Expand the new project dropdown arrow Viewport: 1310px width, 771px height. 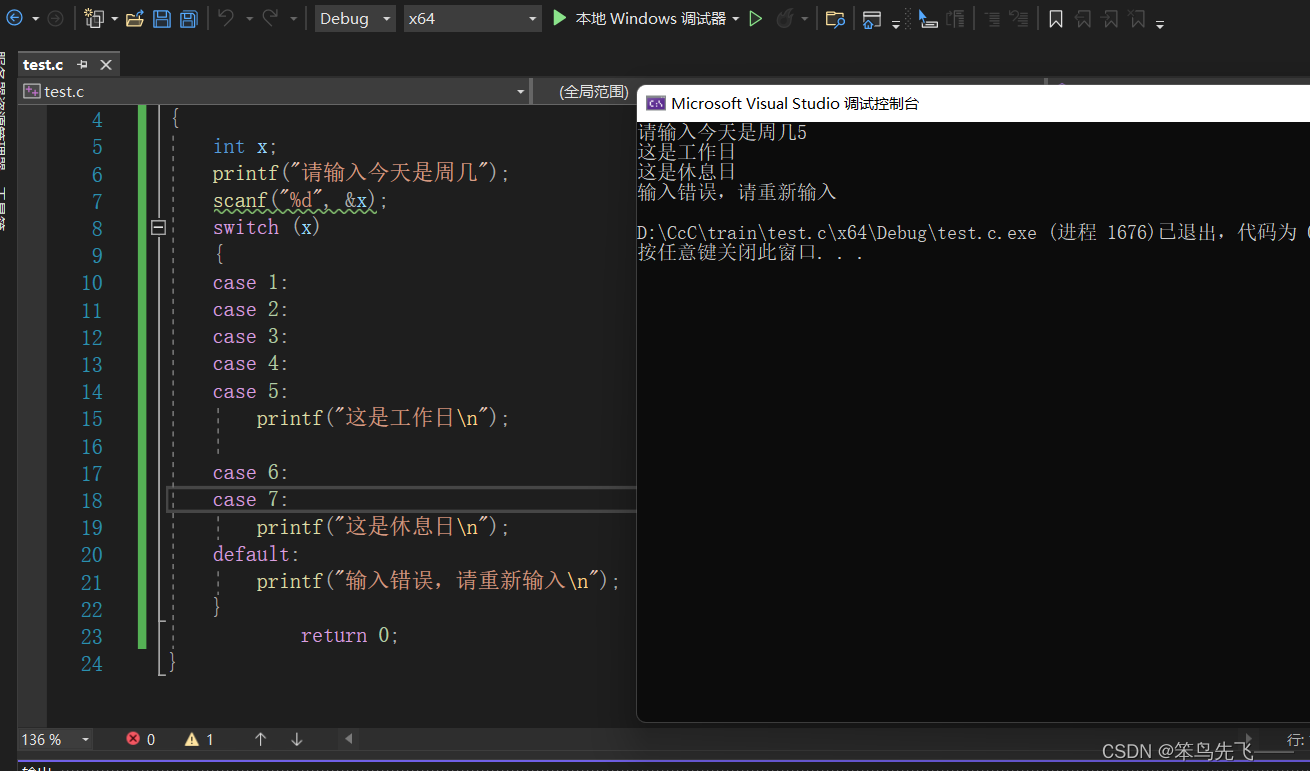pos(114,19)
